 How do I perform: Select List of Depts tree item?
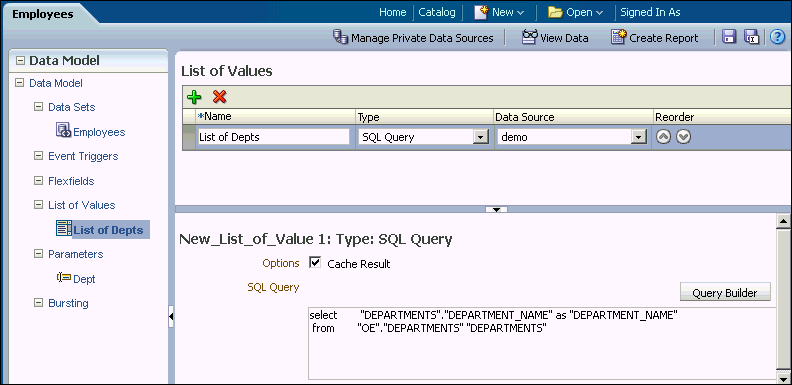point(108,230)
